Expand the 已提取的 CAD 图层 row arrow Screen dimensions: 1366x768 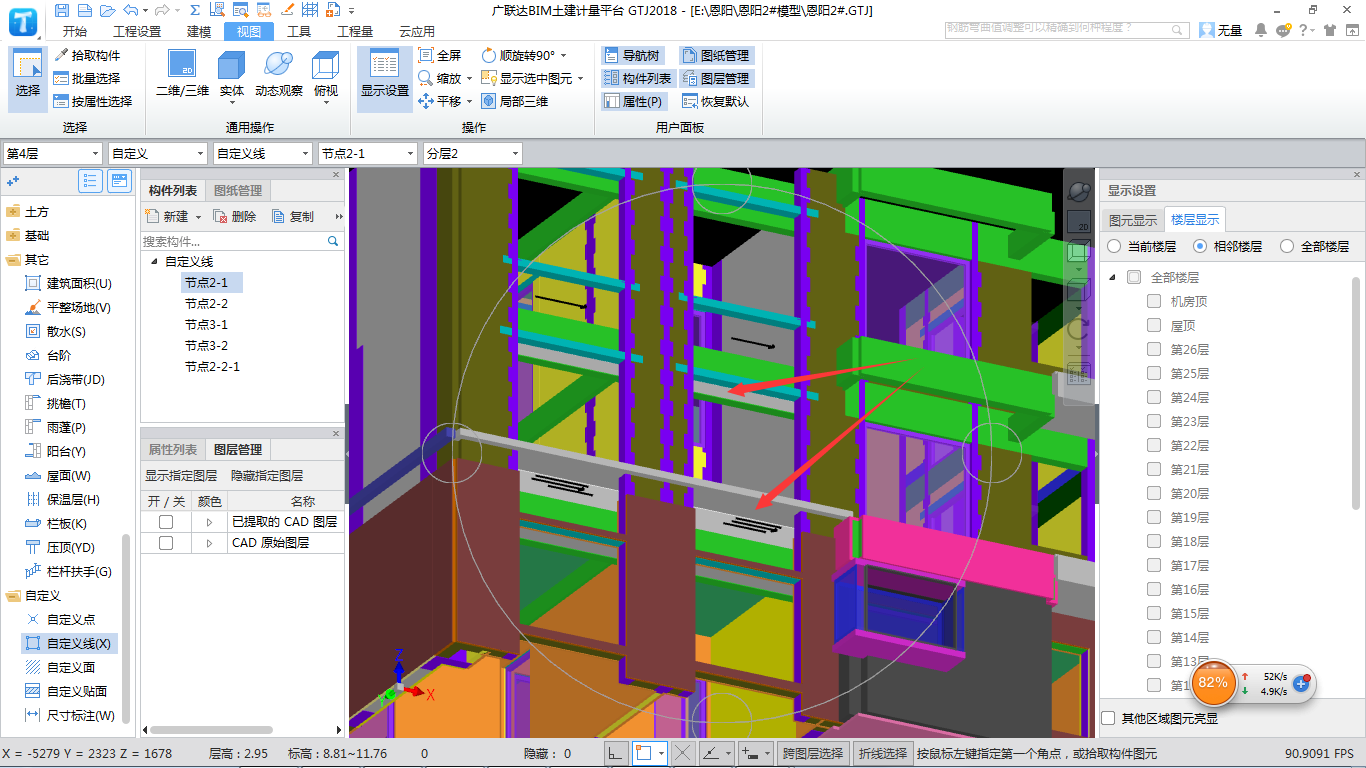(x=209, y=522)
